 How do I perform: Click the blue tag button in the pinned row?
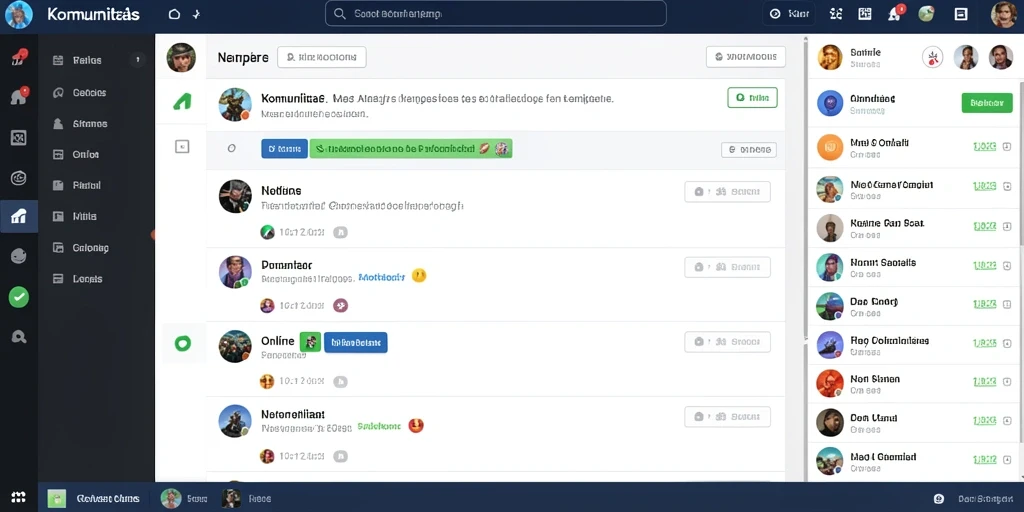tap(284, 149)
